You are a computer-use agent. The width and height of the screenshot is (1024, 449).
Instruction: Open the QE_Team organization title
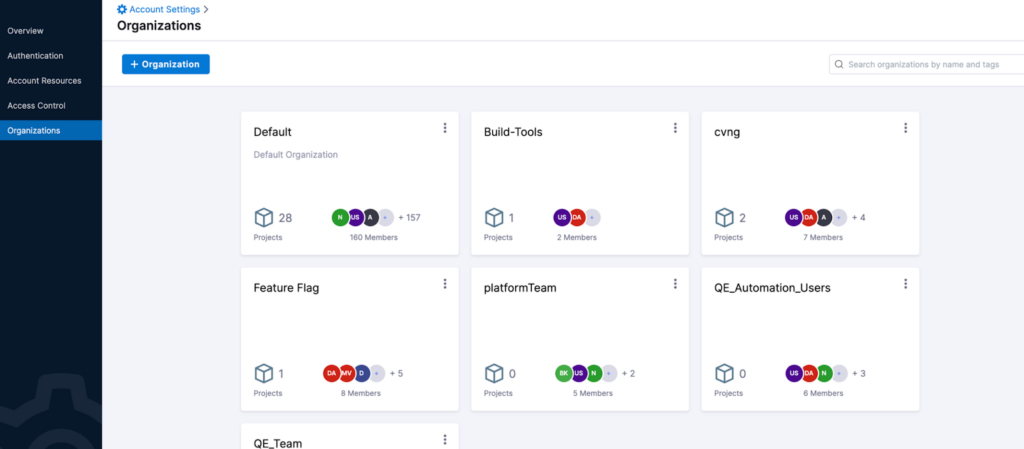click(x=278, y=443)
